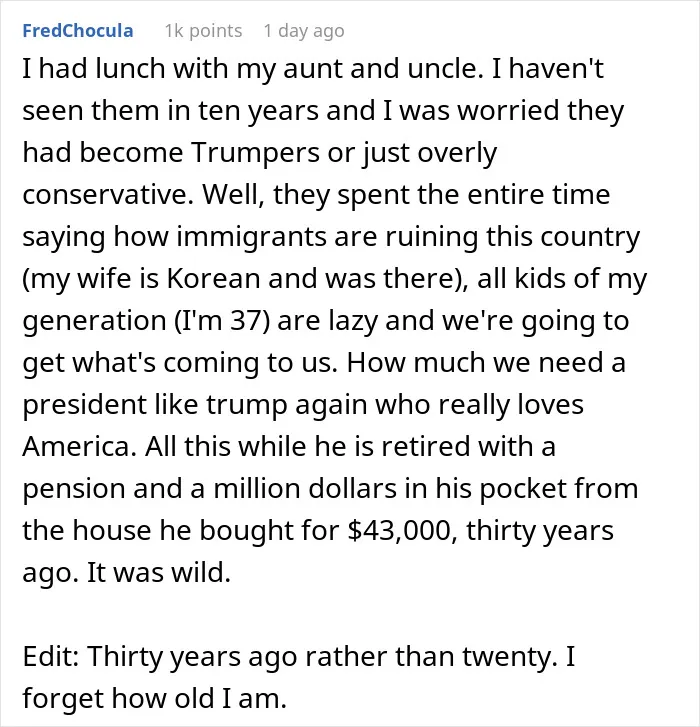Click the word conservative in comment

point(108,194)
